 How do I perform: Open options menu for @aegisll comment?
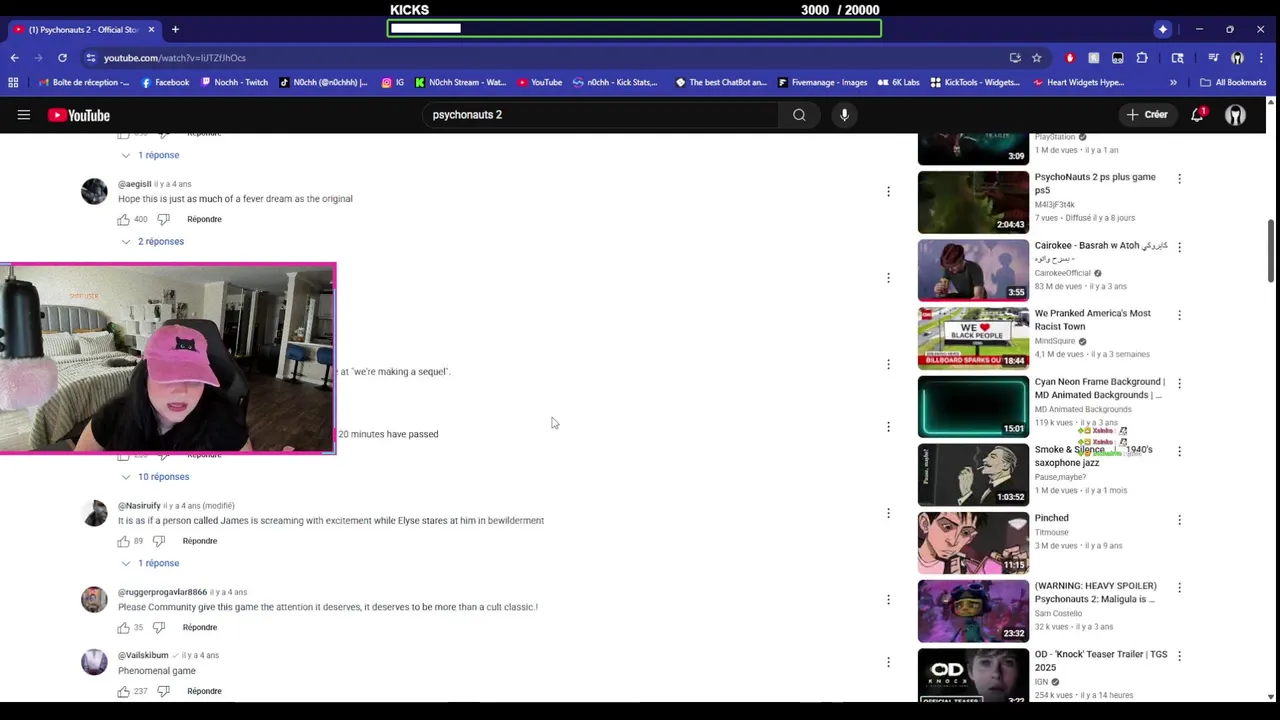pyautogui.click(x=888, y=191)
